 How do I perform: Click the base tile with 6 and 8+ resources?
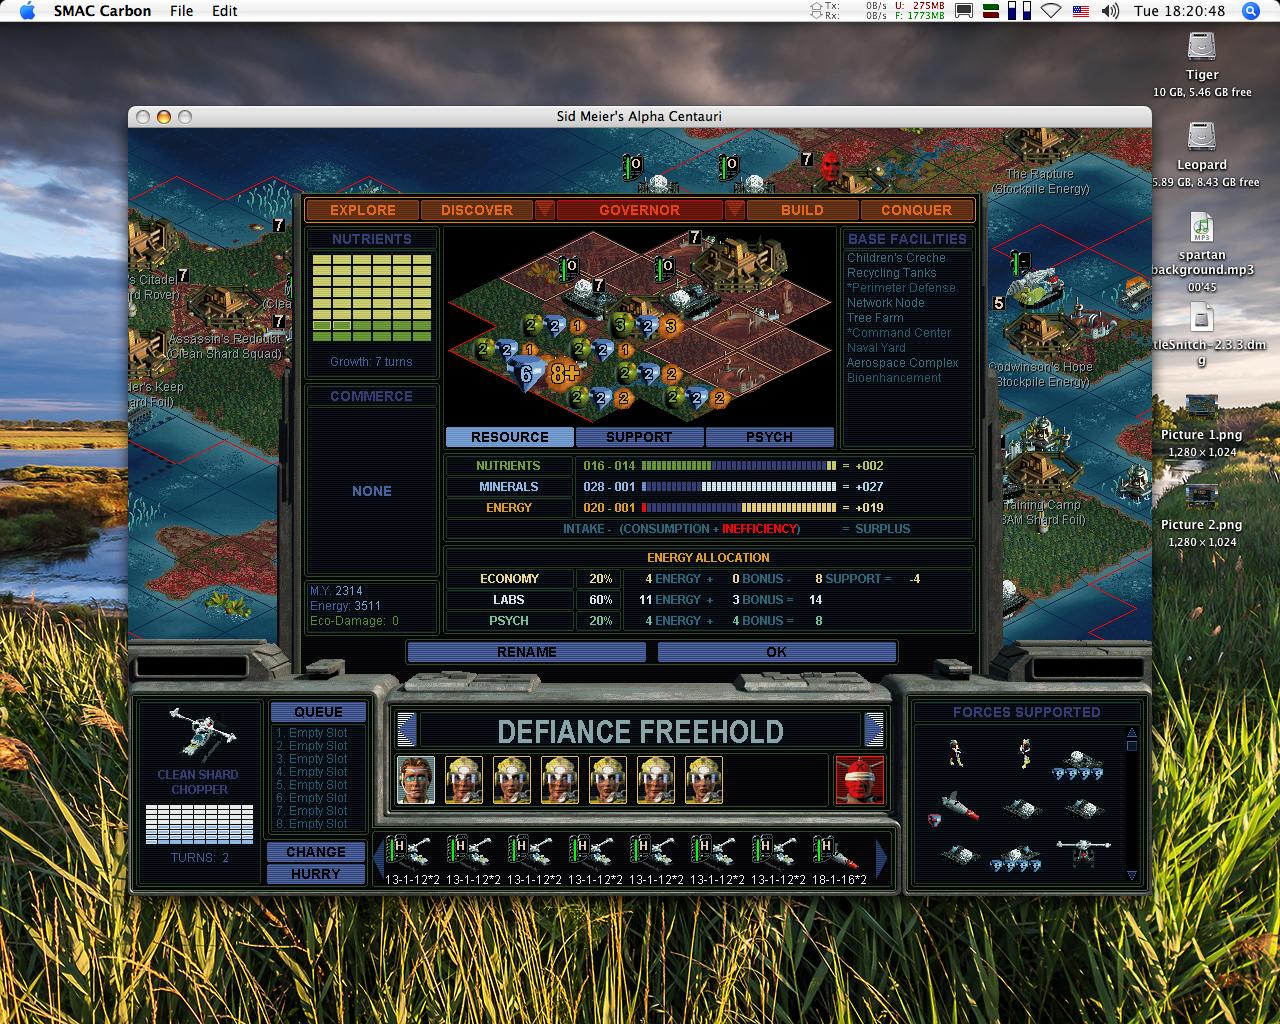point(548,373)
